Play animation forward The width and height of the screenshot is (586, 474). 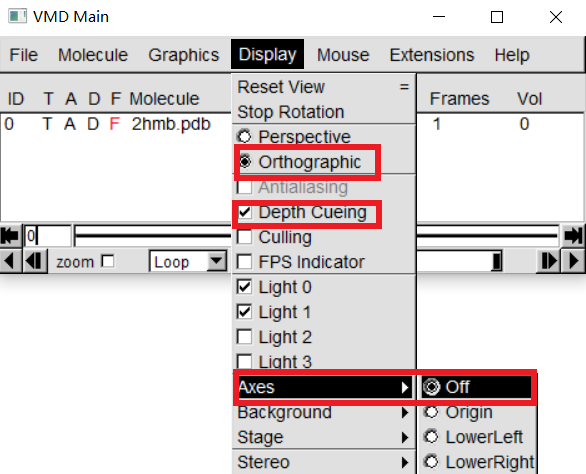(572, 261)
